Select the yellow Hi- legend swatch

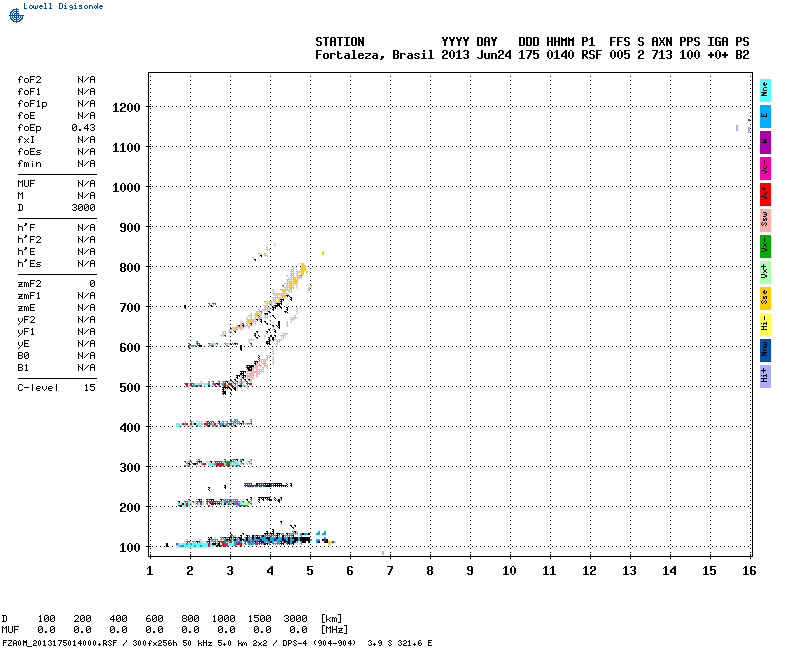765,324
